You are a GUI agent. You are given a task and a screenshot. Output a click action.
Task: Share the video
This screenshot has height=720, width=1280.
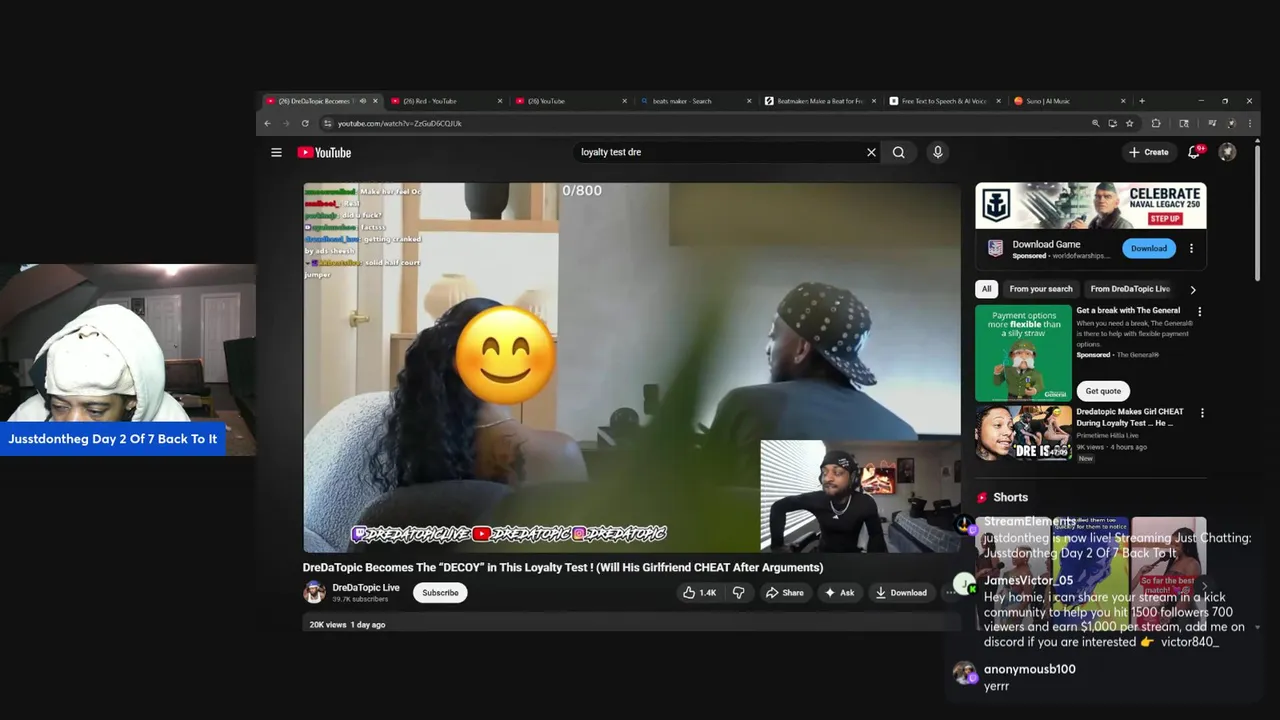pyautogui.click(x=784, y=592)
